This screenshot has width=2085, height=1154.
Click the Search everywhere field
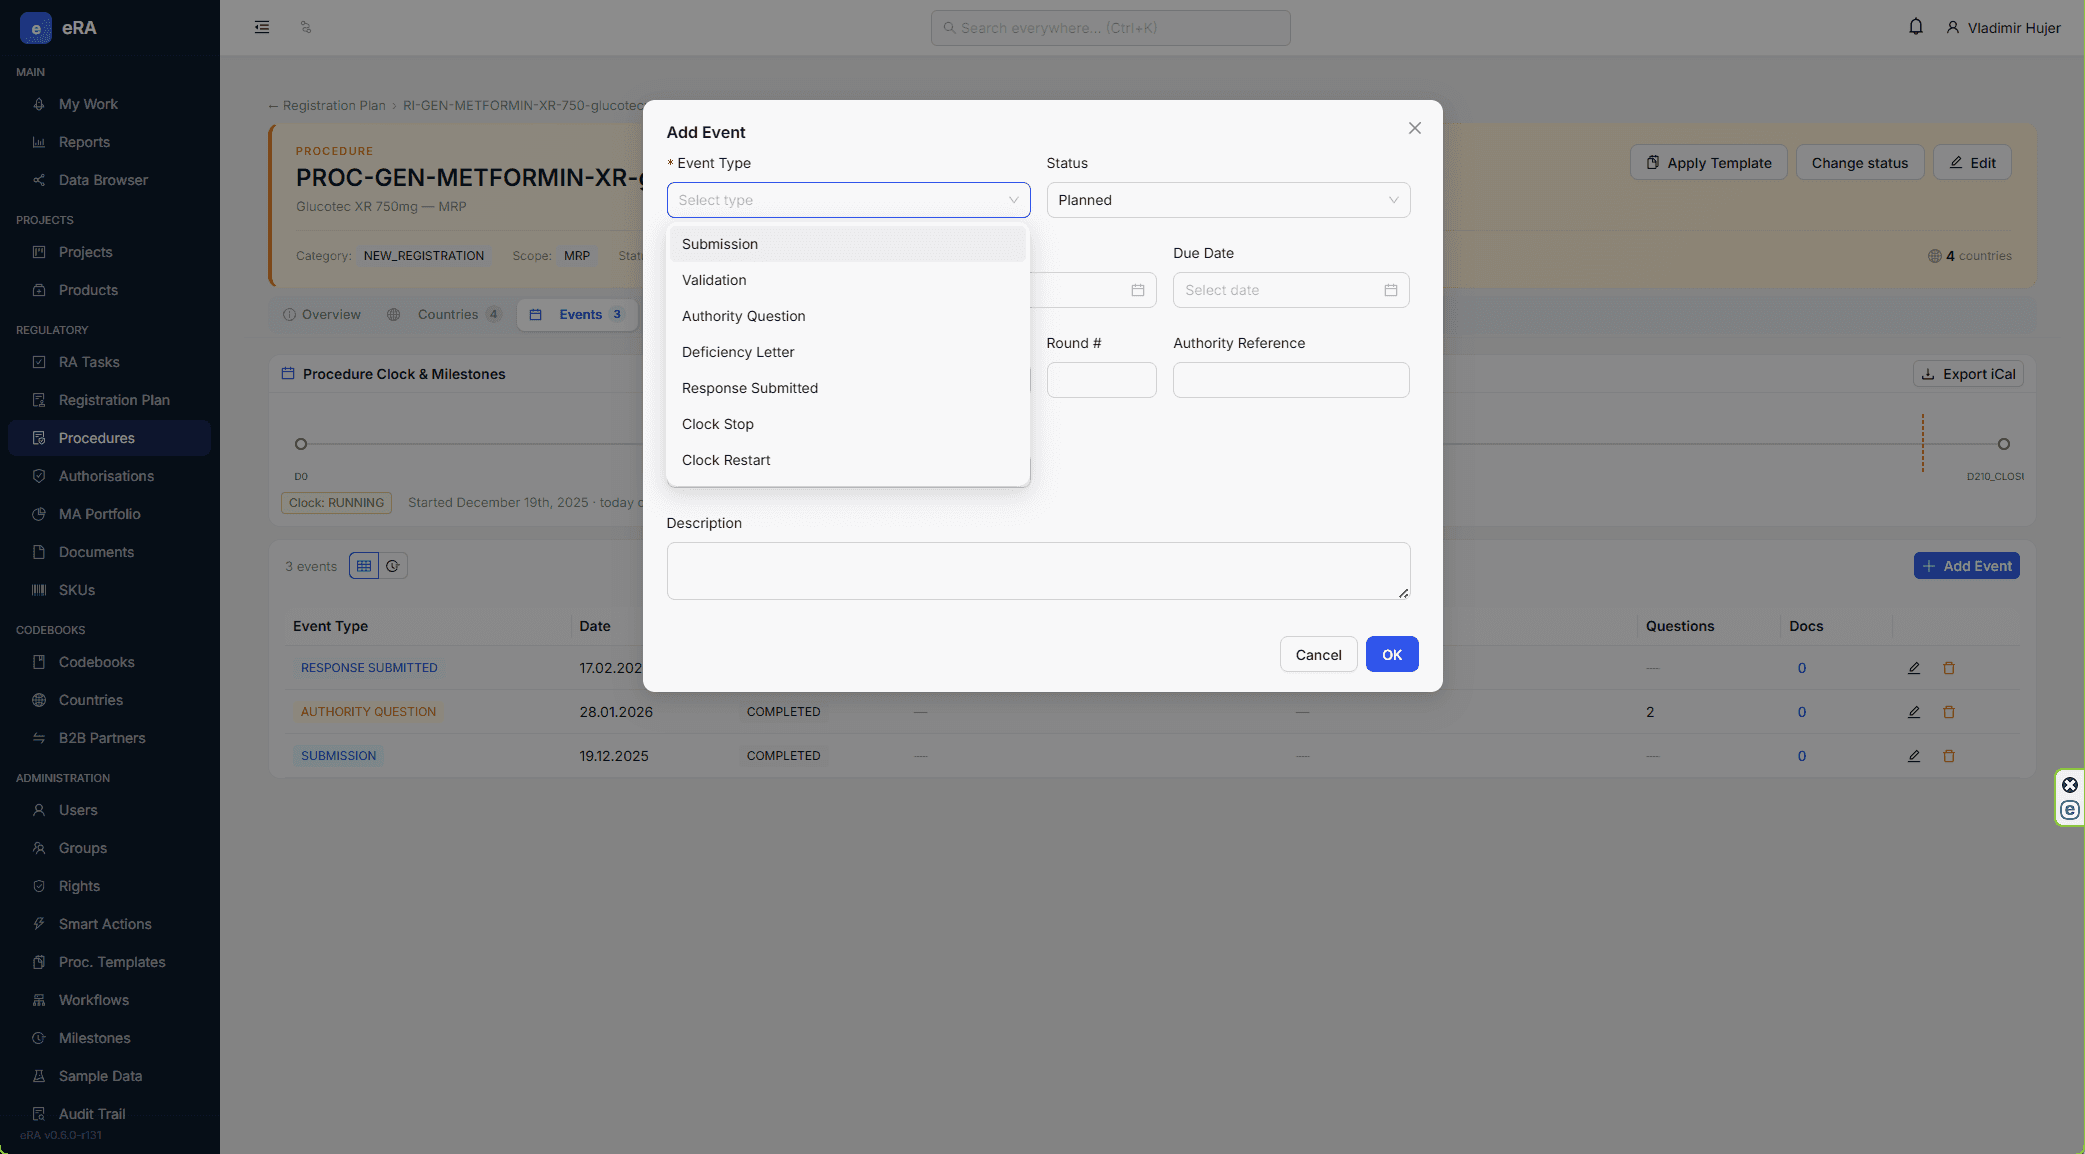pyautogui.click(x=1110, y=28)
